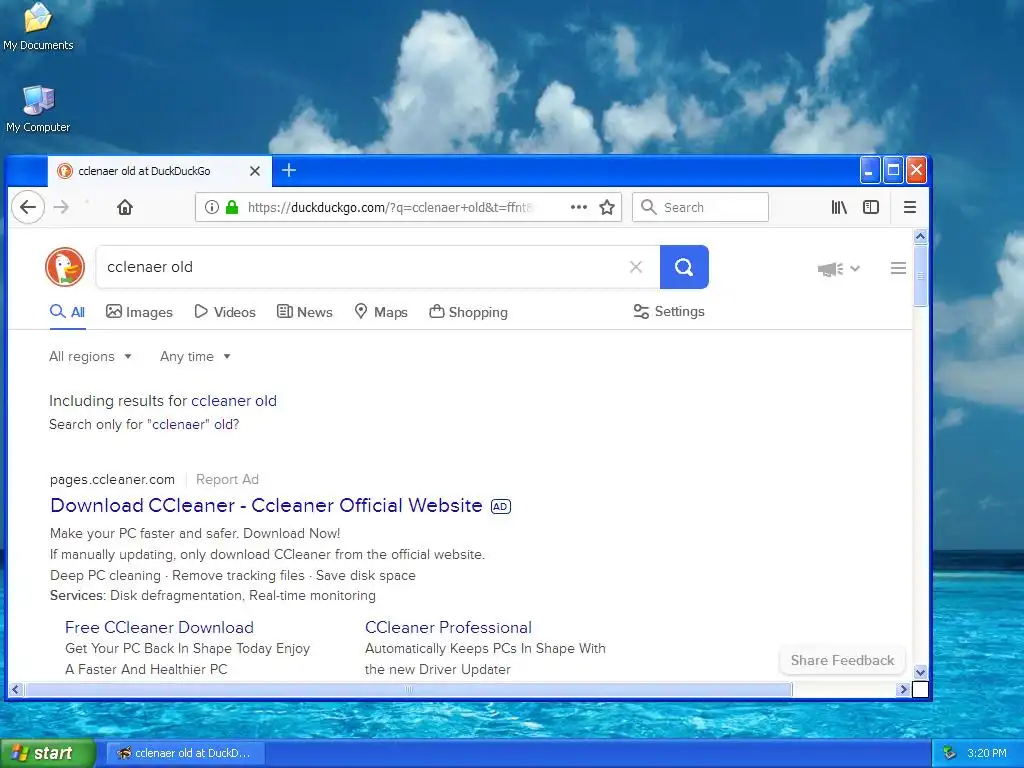
Task: Open CCleaner Professional sublink
Action: point(449,628)
